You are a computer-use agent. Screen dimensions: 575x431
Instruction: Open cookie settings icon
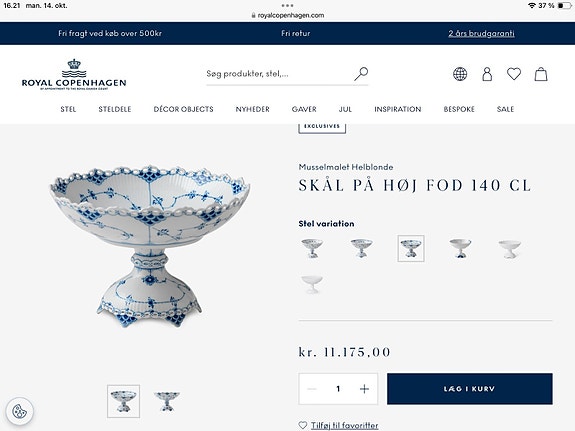tap(19, 412)
